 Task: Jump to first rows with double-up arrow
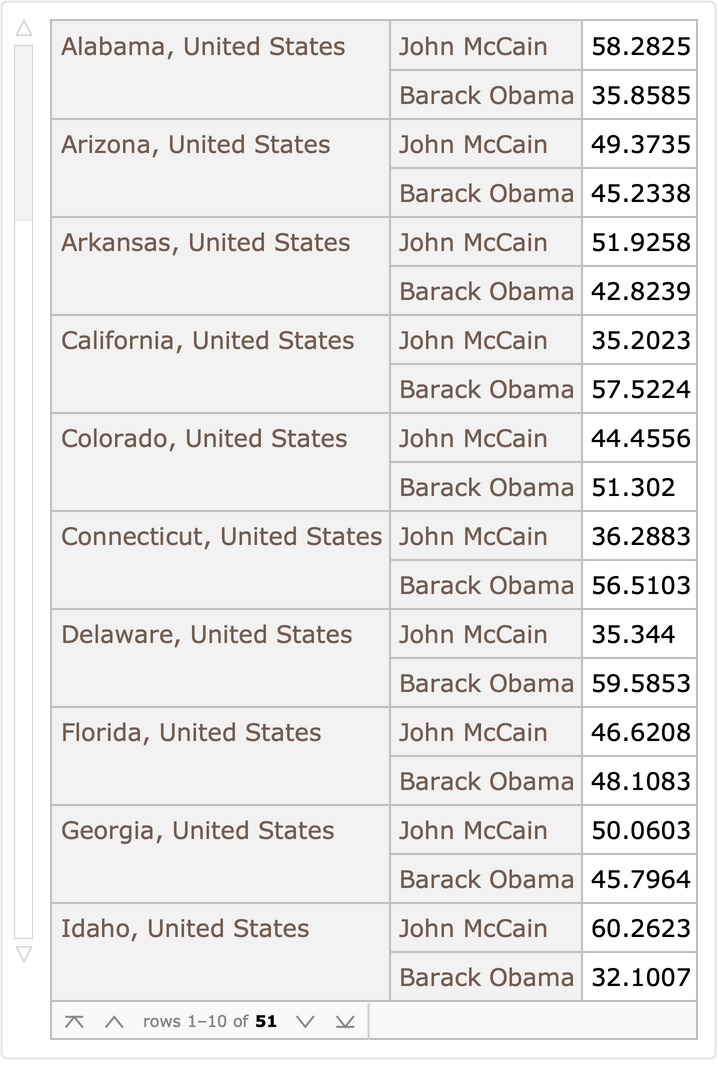pyautogui.click(x=74, y=1021)
